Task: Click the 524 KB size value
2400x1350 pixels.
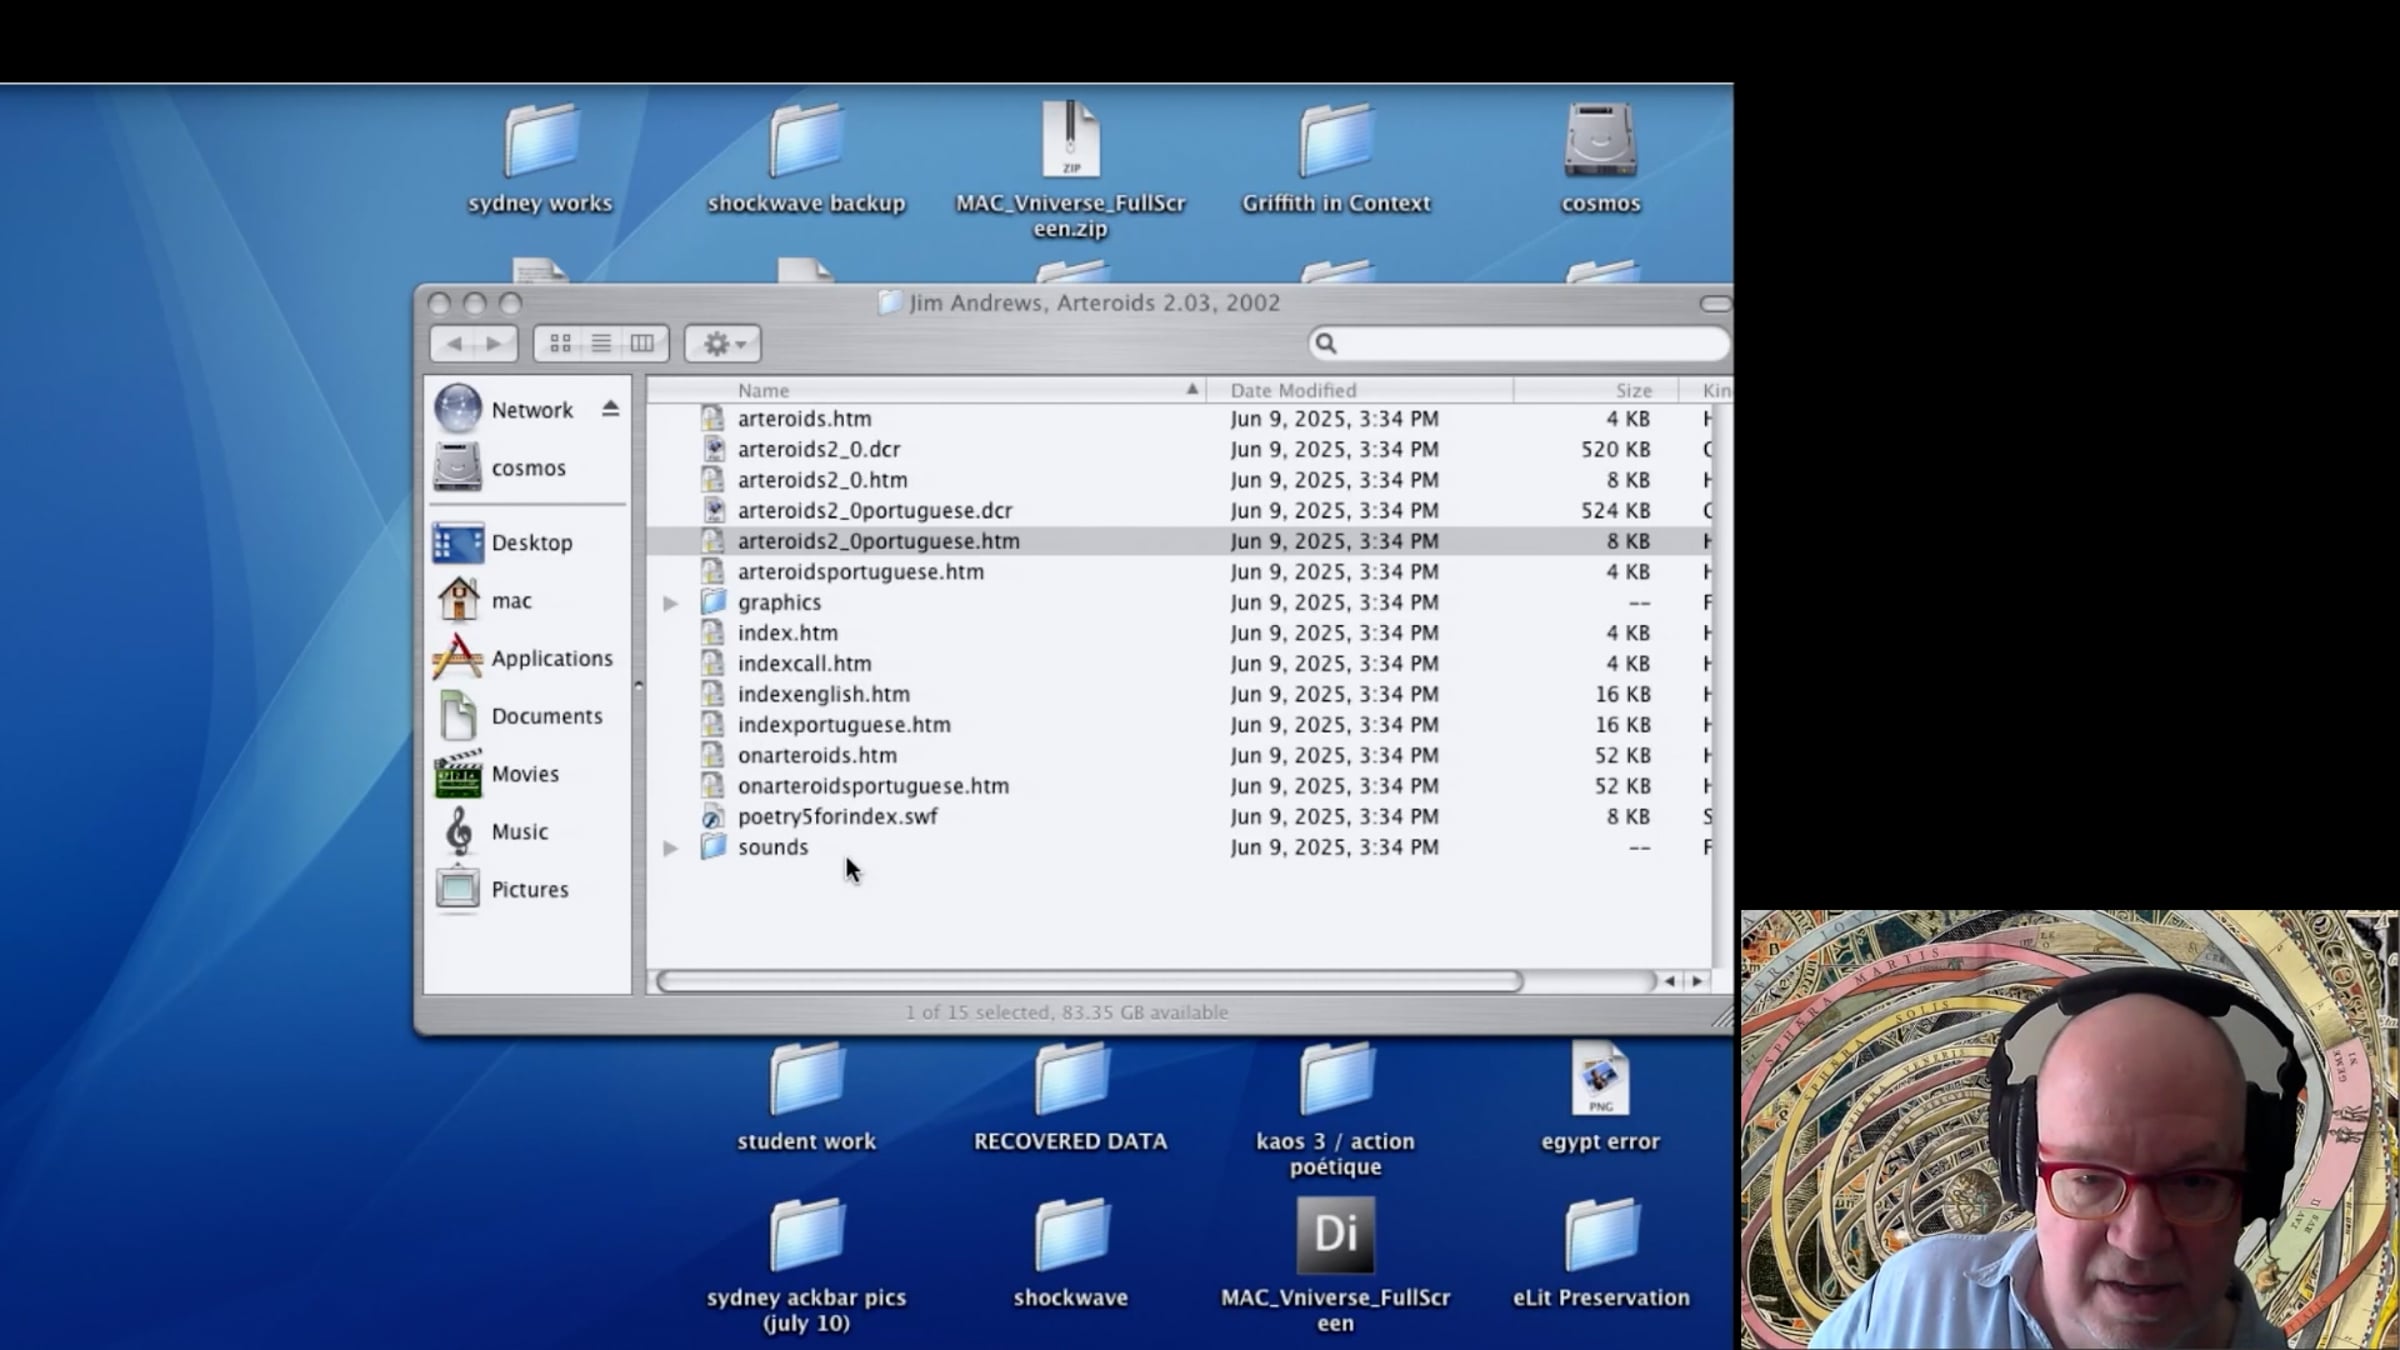Action: coord(1616,511)
